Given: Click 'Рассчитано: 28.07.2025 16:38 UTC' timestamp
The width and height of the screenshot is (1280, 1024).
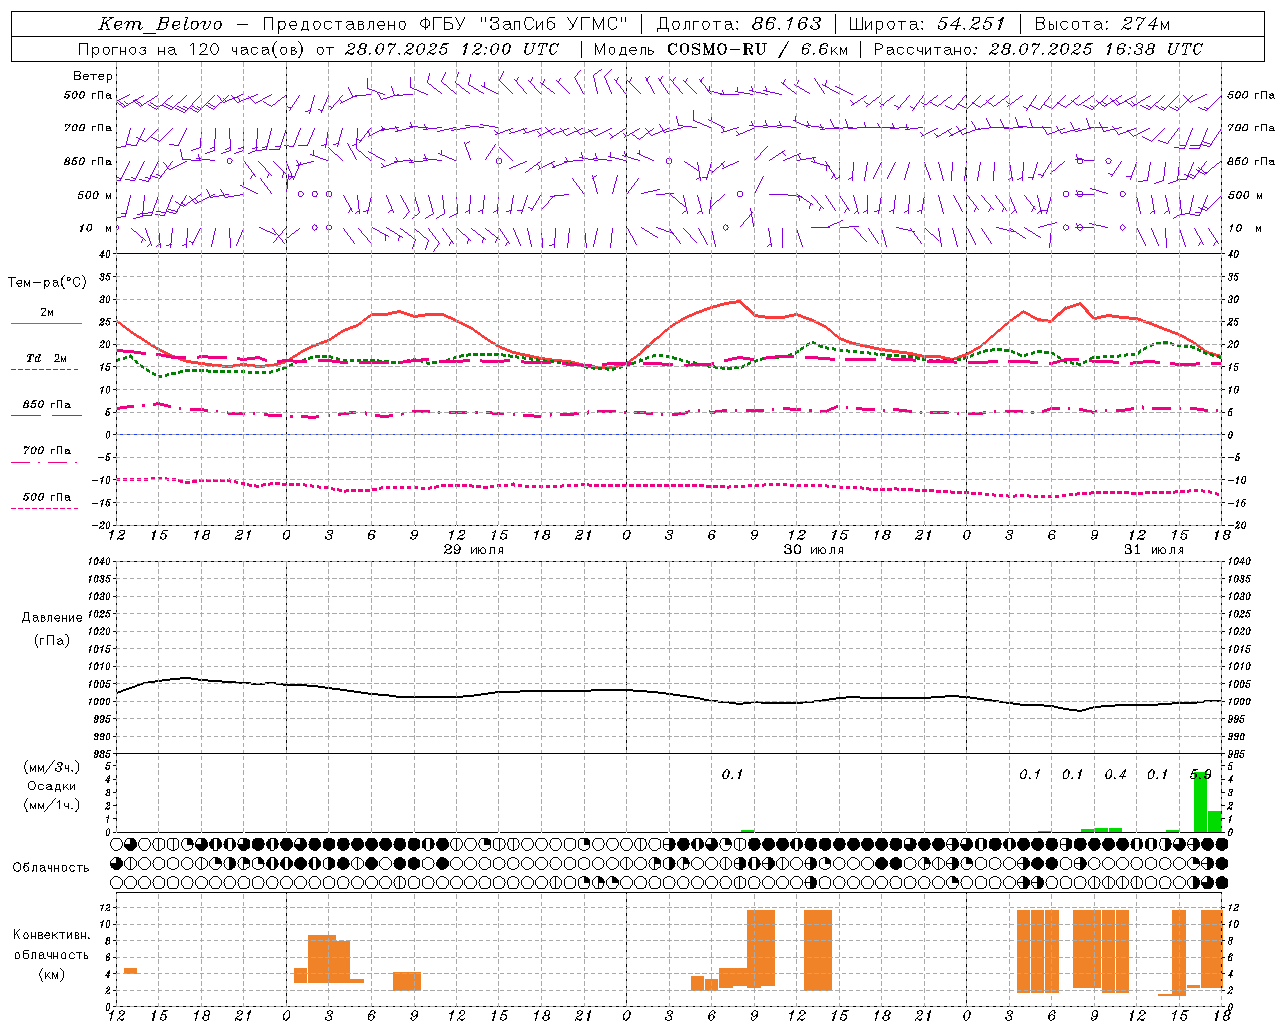Looking at the screenshot, I should [1038, 49].
